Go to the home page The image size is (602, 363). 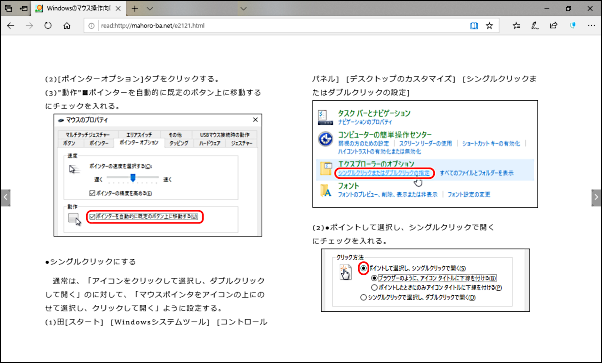pyautogui.click(x=67, y=26)
